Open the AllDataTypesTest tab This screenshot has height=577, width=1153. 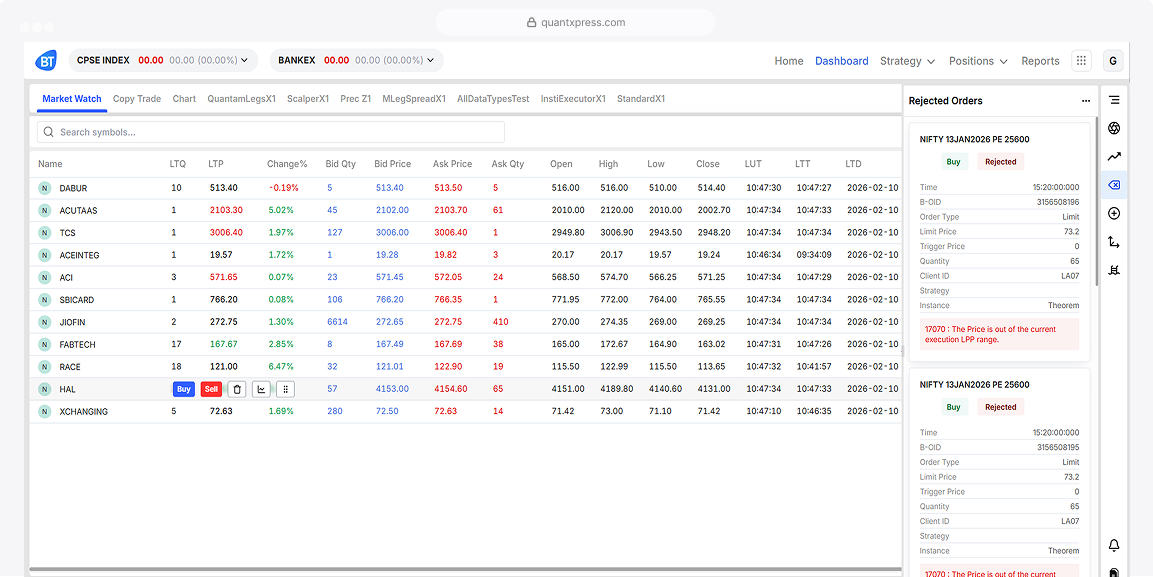[x=493, y=98]
